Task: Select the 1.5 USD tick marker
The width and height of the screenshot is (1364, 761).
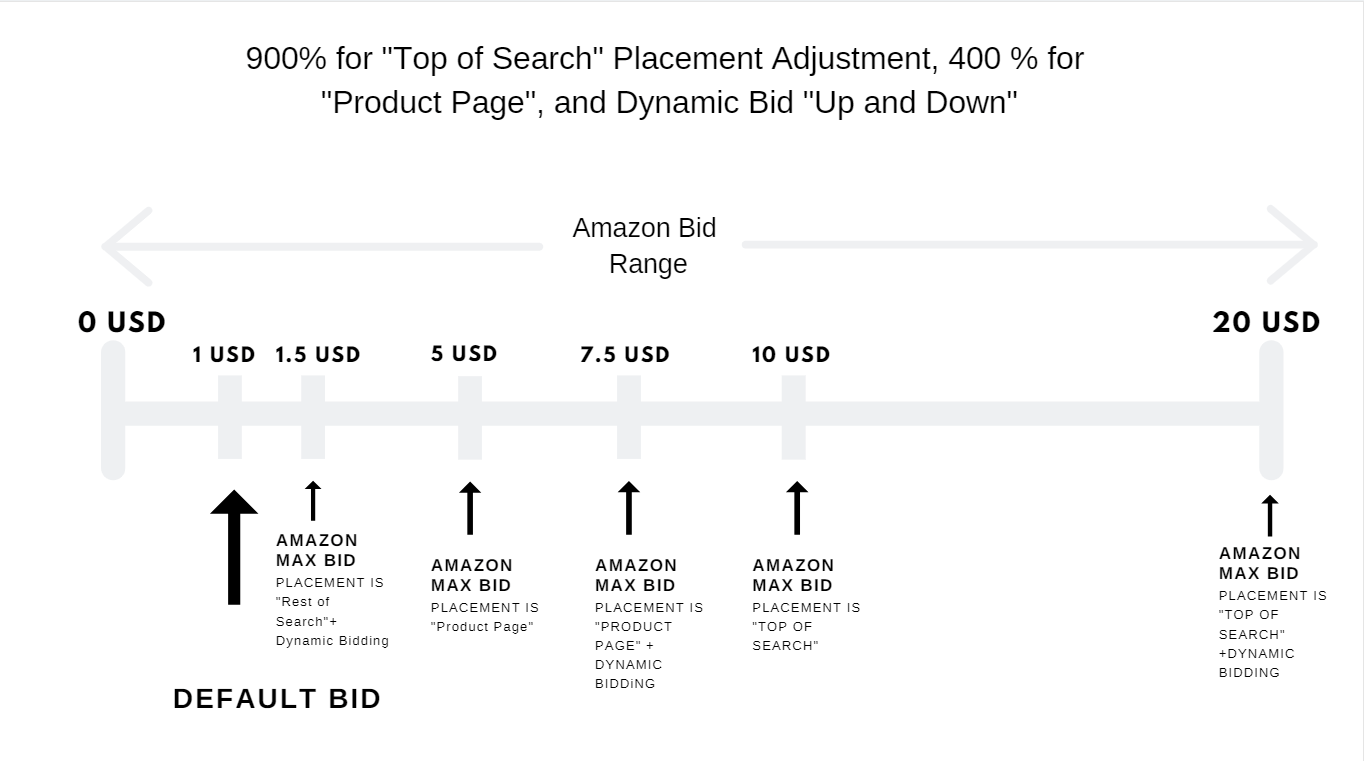Action: (x=313, y=417)
